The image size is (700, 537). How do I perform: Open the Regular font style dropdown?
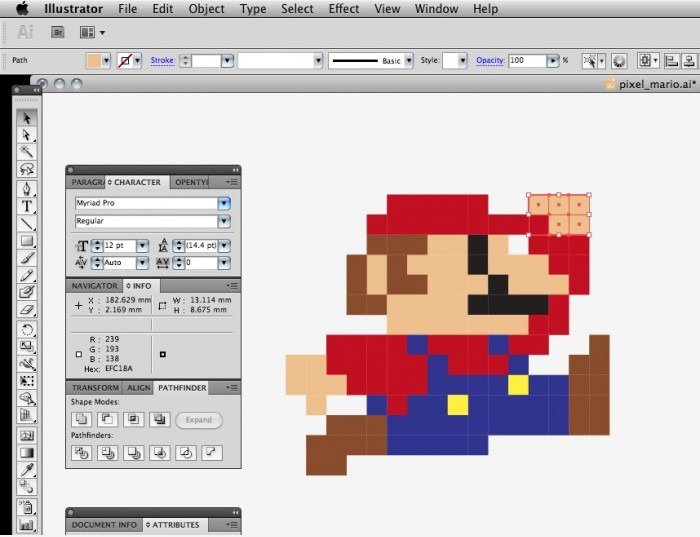click(x=224, y=221)
